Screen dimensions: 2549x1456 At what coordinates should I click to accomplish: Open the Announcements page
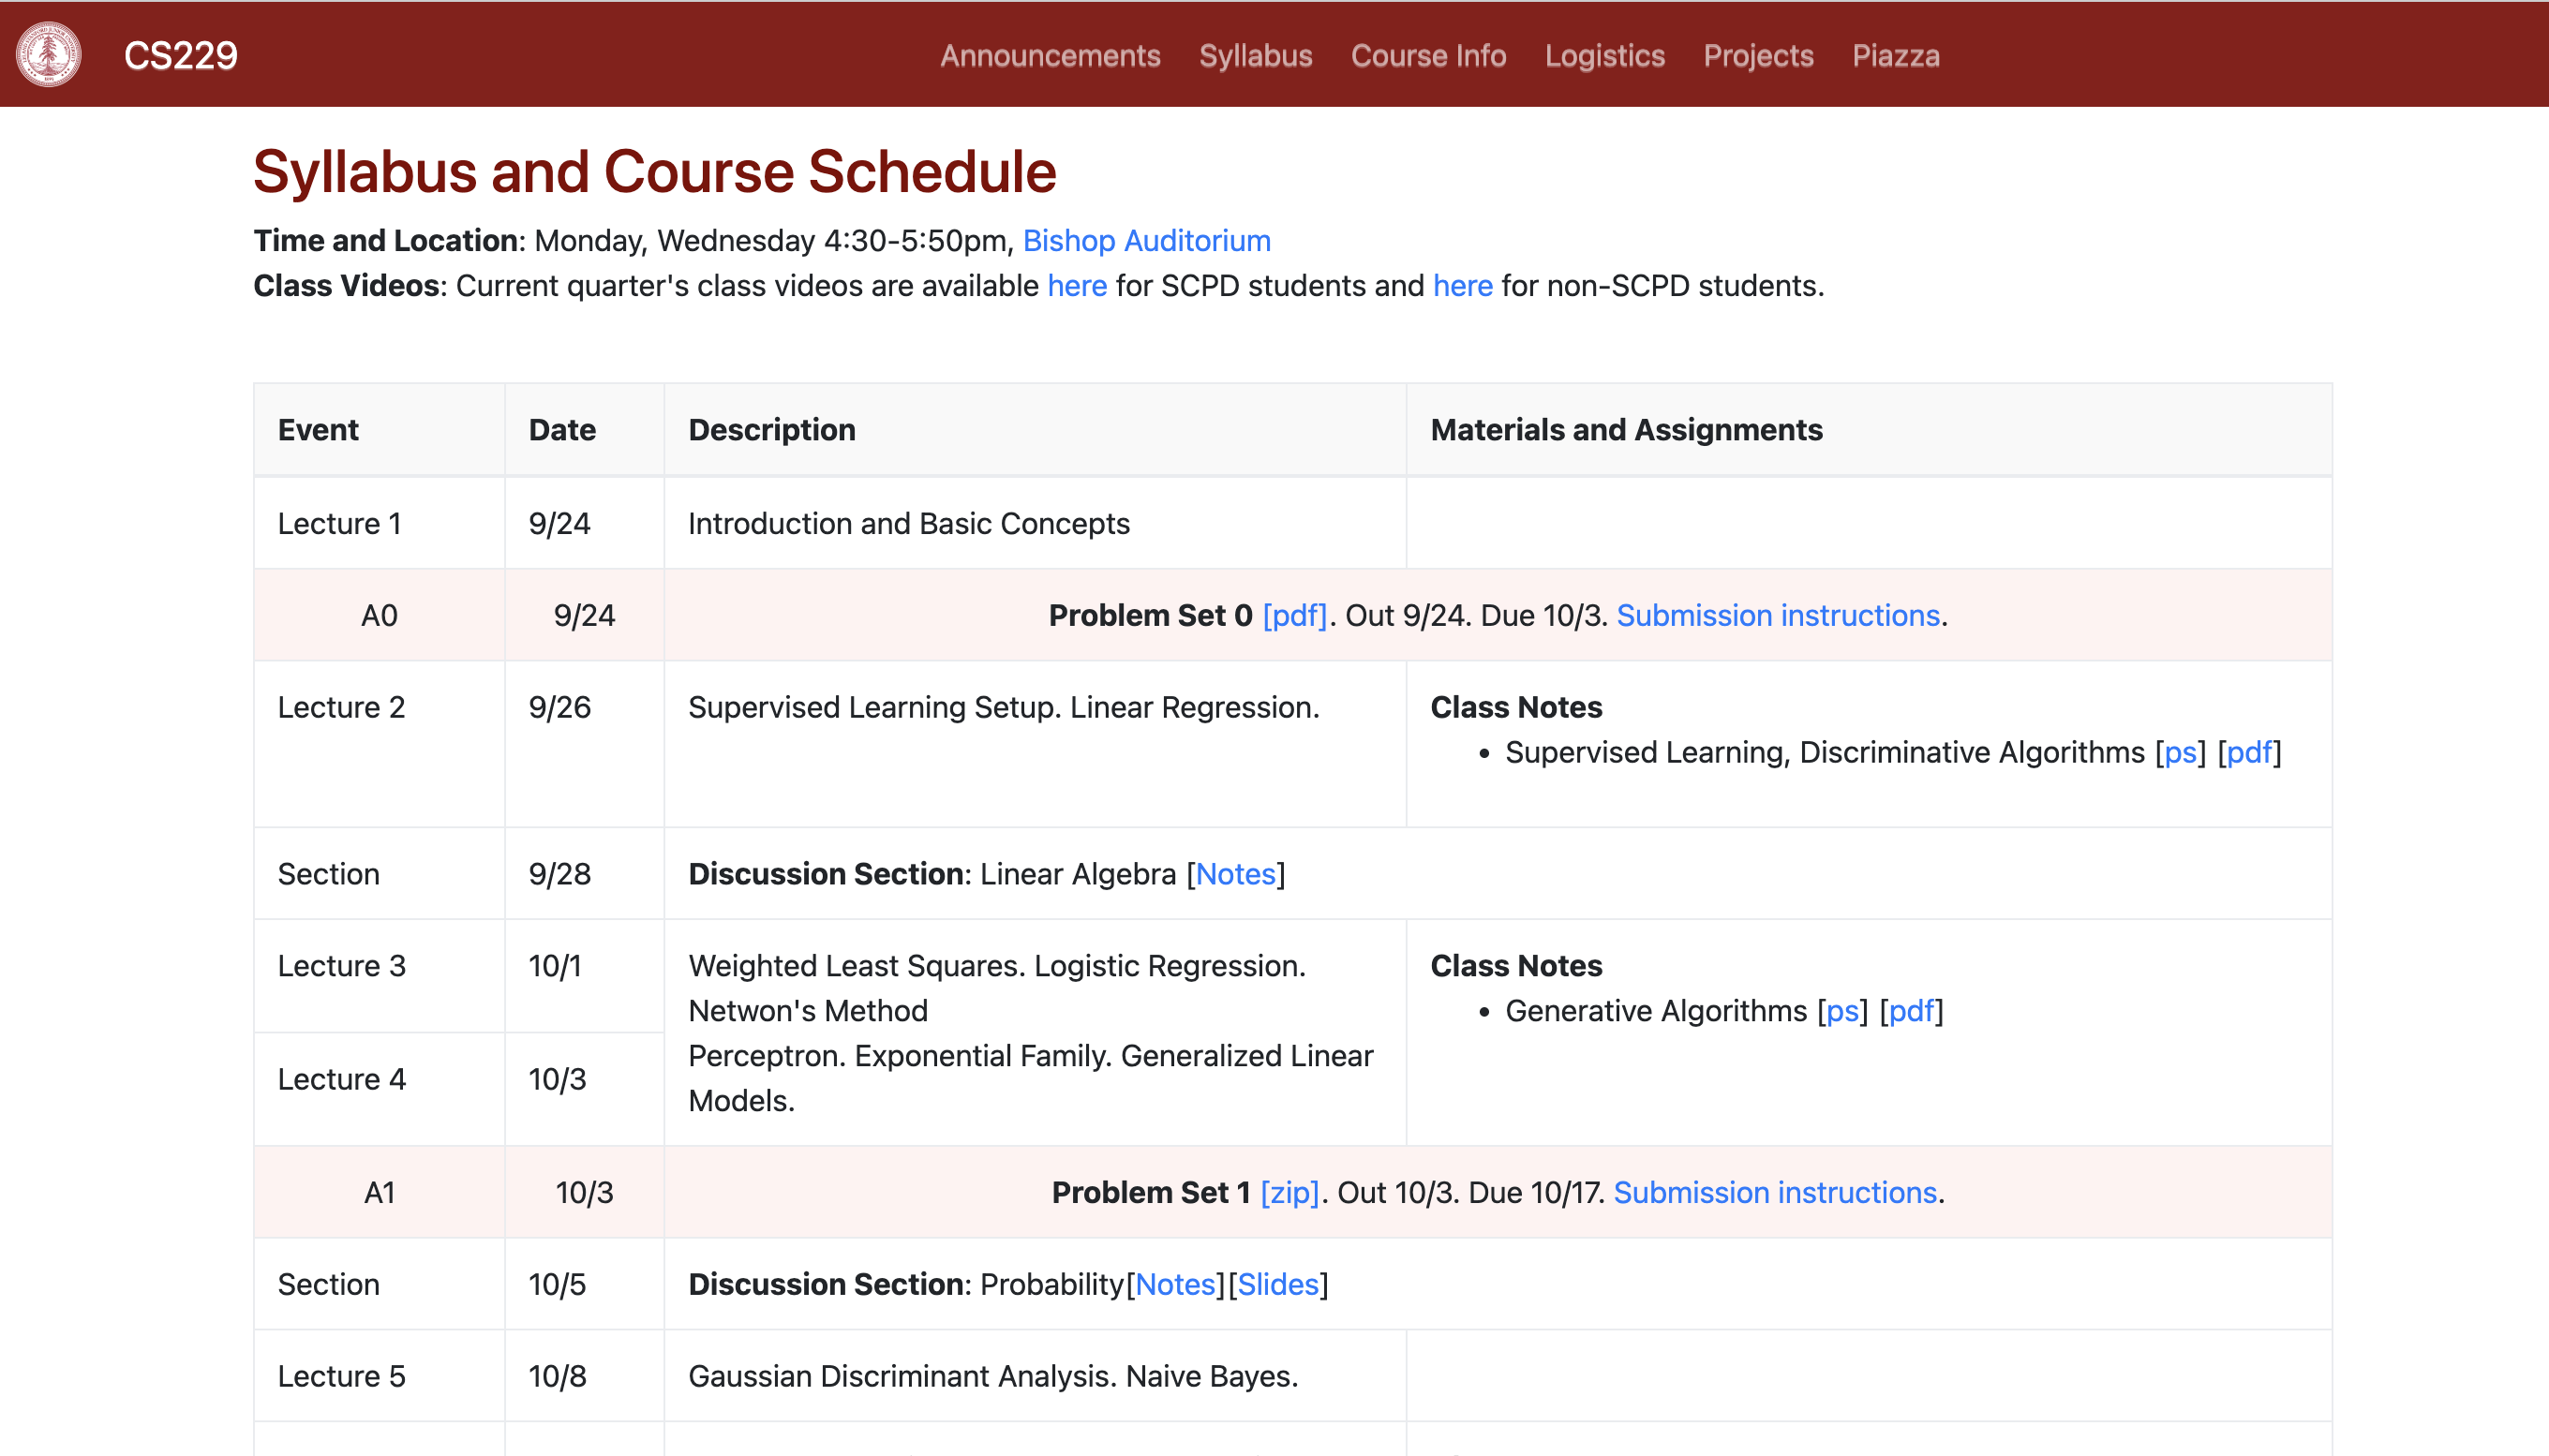pyautogui.click(x=1049, y=57)
